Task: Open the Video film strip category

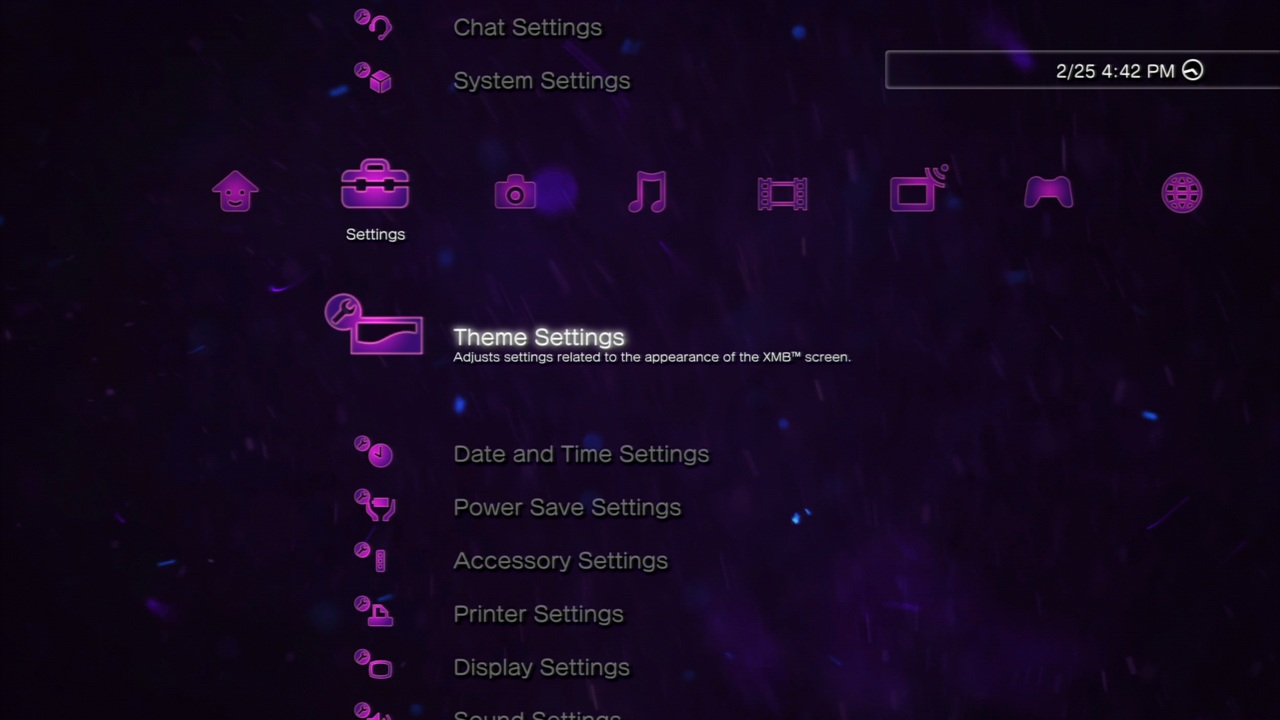Action: pyautogui.click(x=782, y=194)
